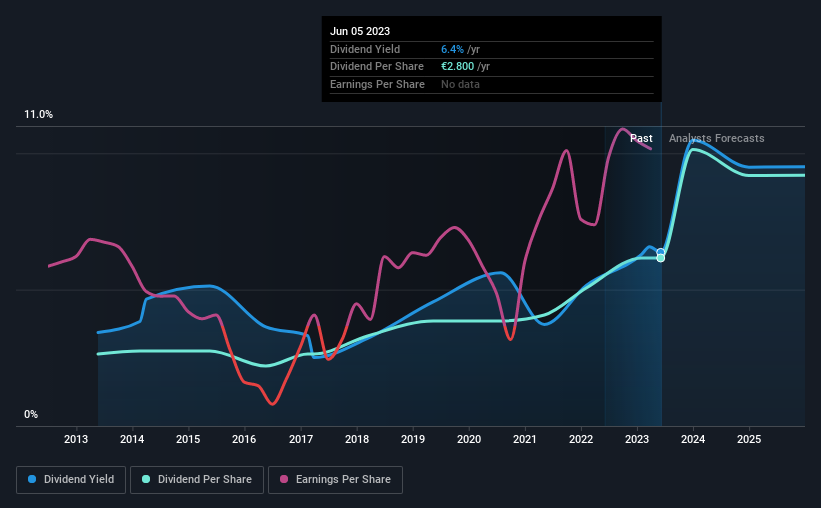Click the blue Dividend Yield data point marker
The width and height of the screenshot is (821, 508).
(x=661, y=252)
